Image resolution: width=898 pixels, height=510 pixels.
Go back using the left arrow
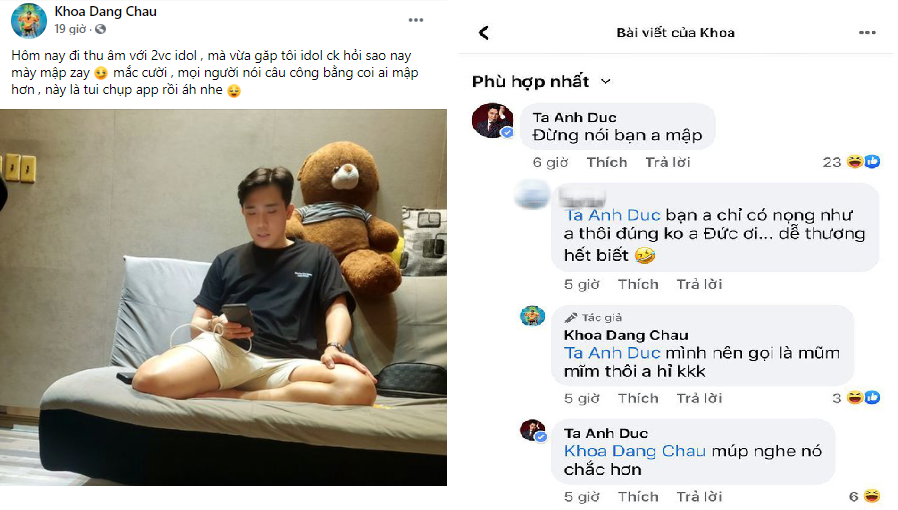pyautogui.click(x=484, y=33)
